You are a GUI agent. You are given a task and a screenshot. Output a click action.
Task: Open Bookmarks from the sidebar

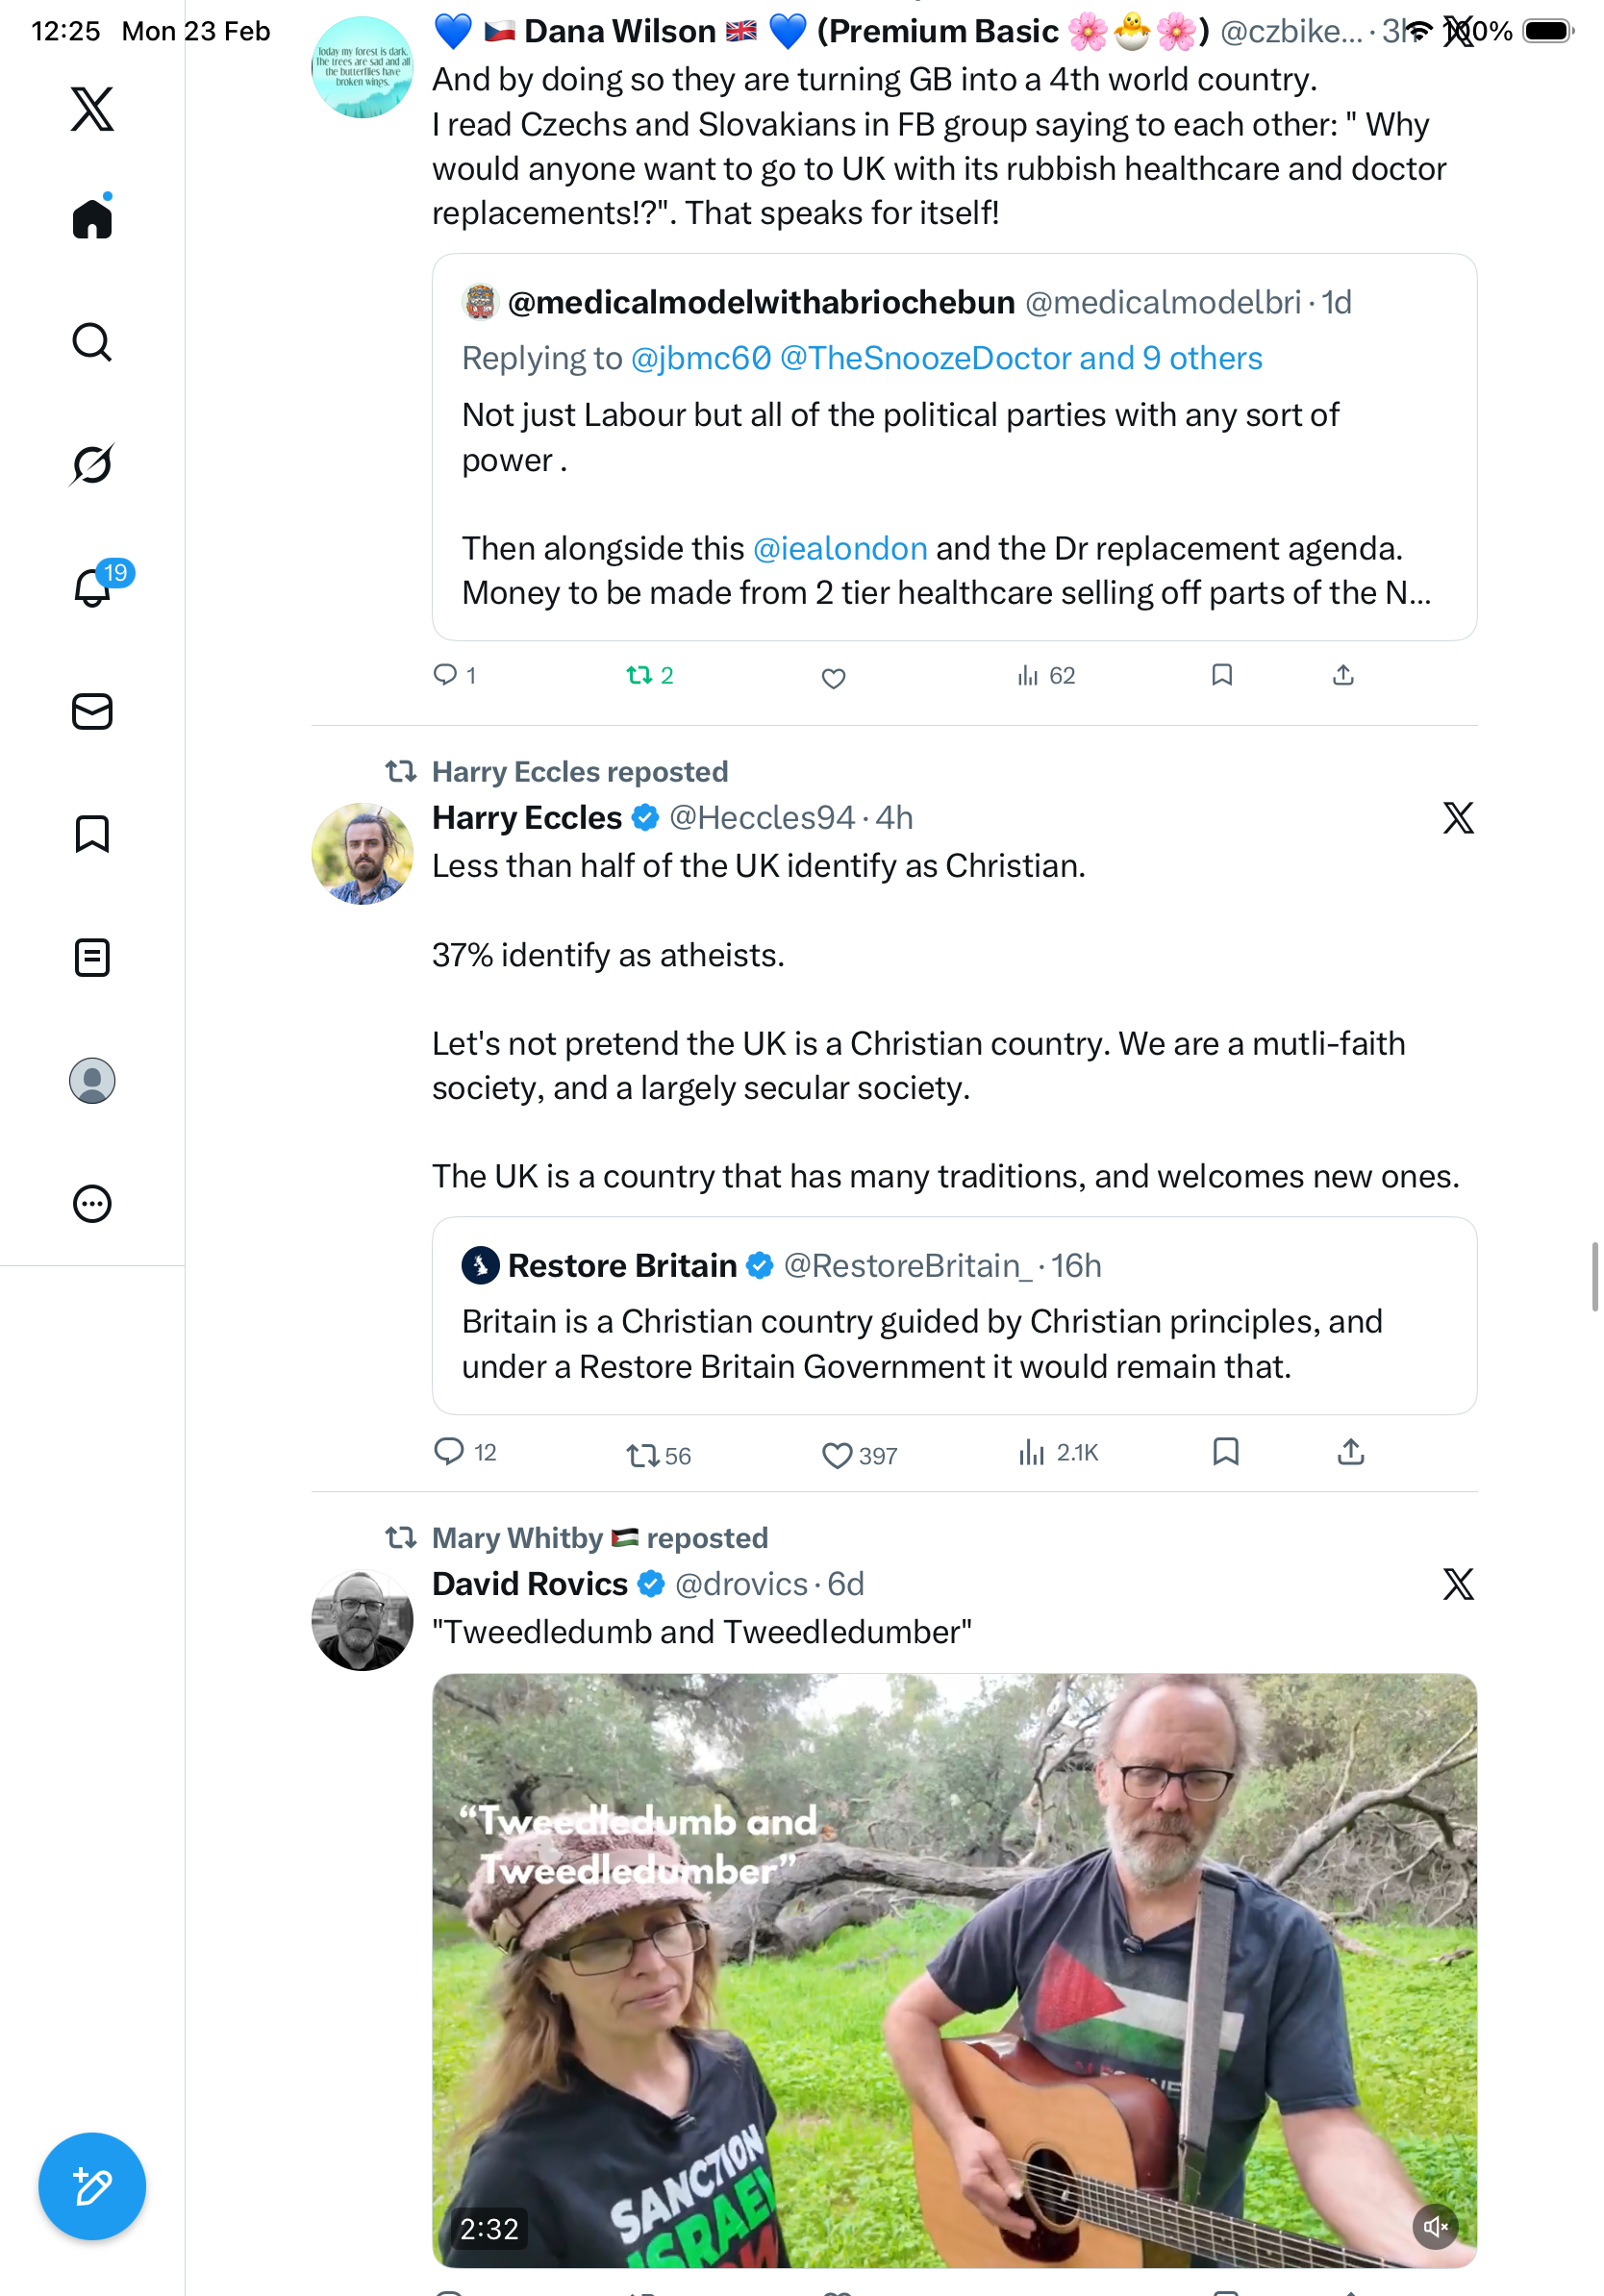pyautogui.click(x=92, y=834)
